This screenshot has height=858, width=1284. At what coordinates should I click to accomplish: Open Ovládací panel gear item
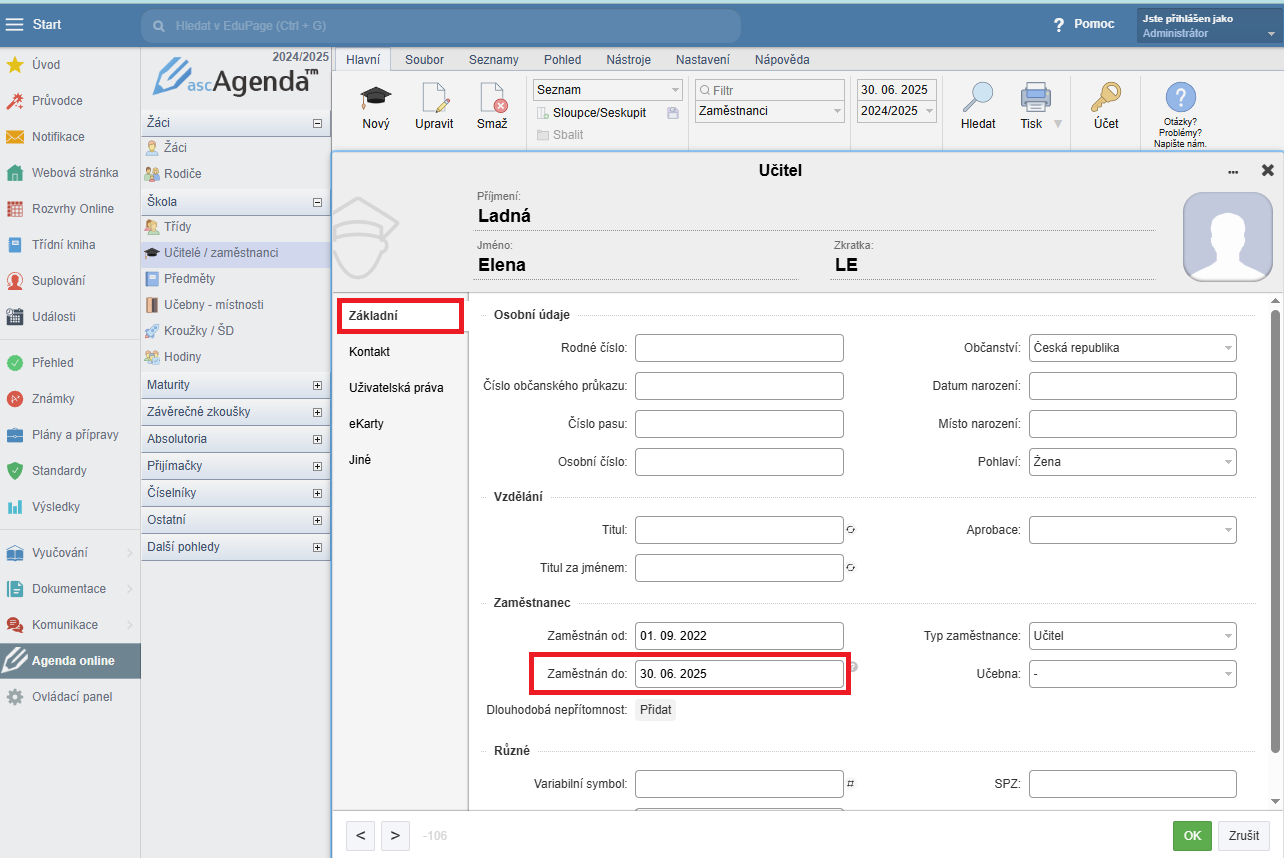coord(70,697)
